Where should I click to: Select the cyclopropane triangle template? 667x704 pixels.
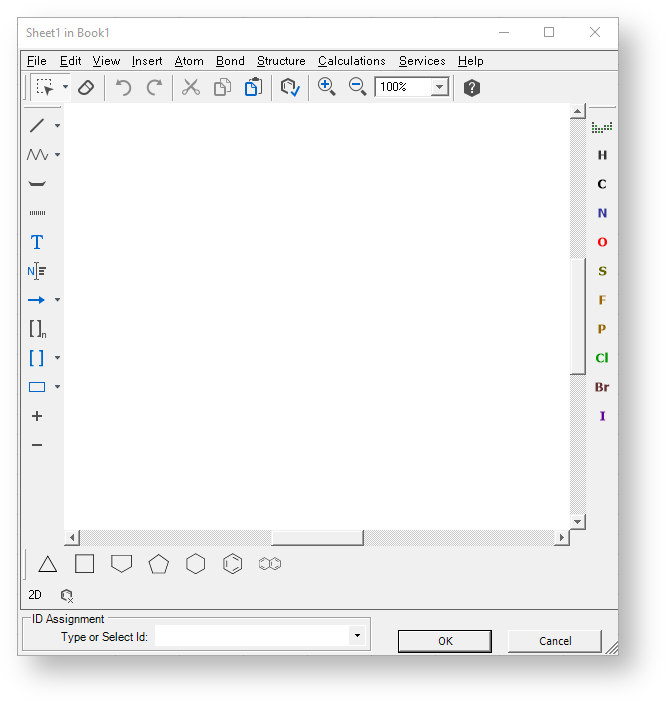tap(47, 564)
